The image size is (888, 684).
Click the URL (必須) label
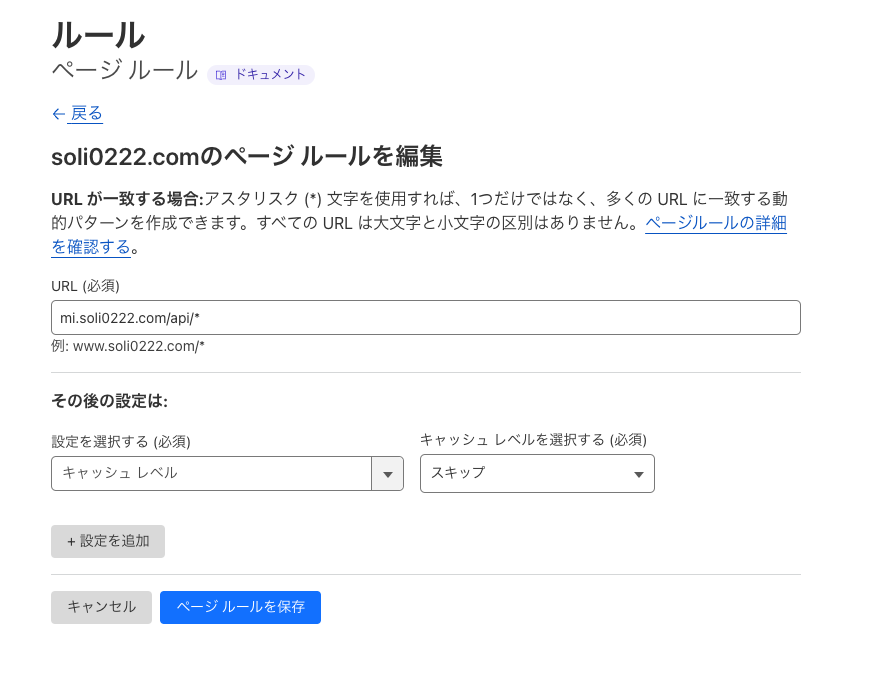(86, 286)
